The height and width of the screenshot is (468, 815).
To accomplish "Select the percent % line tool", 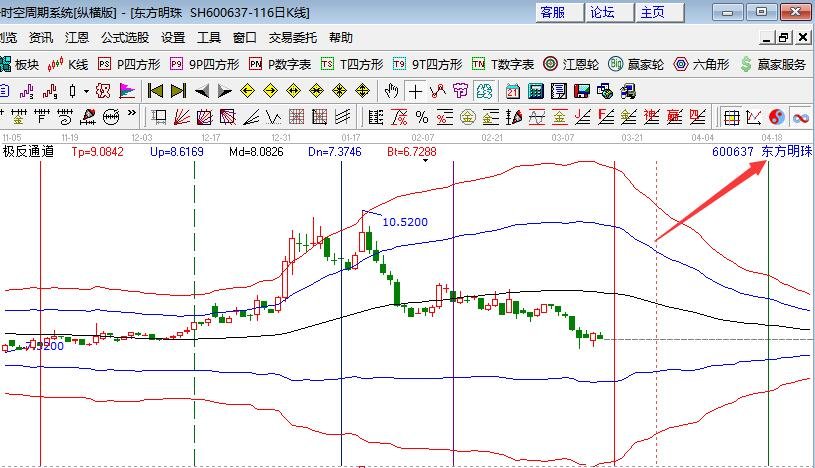I will tap(422, 118).
